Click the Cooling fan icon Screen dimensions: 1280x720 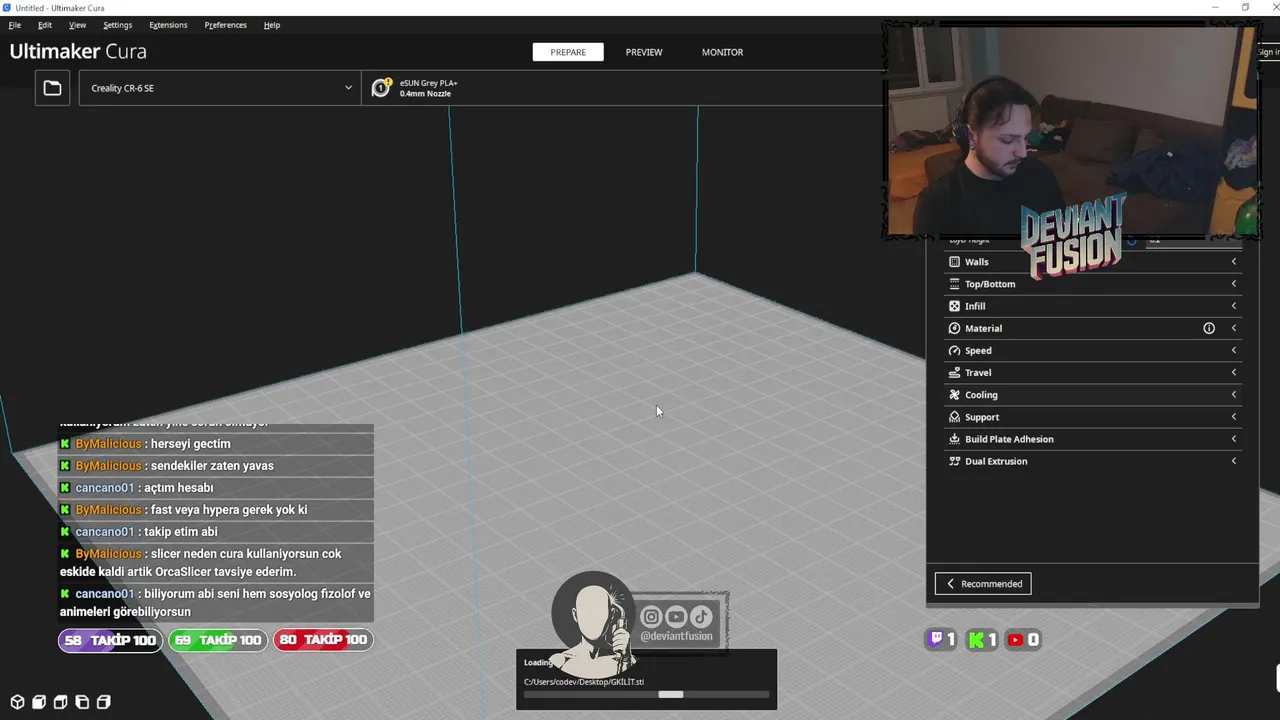[954, 395]
